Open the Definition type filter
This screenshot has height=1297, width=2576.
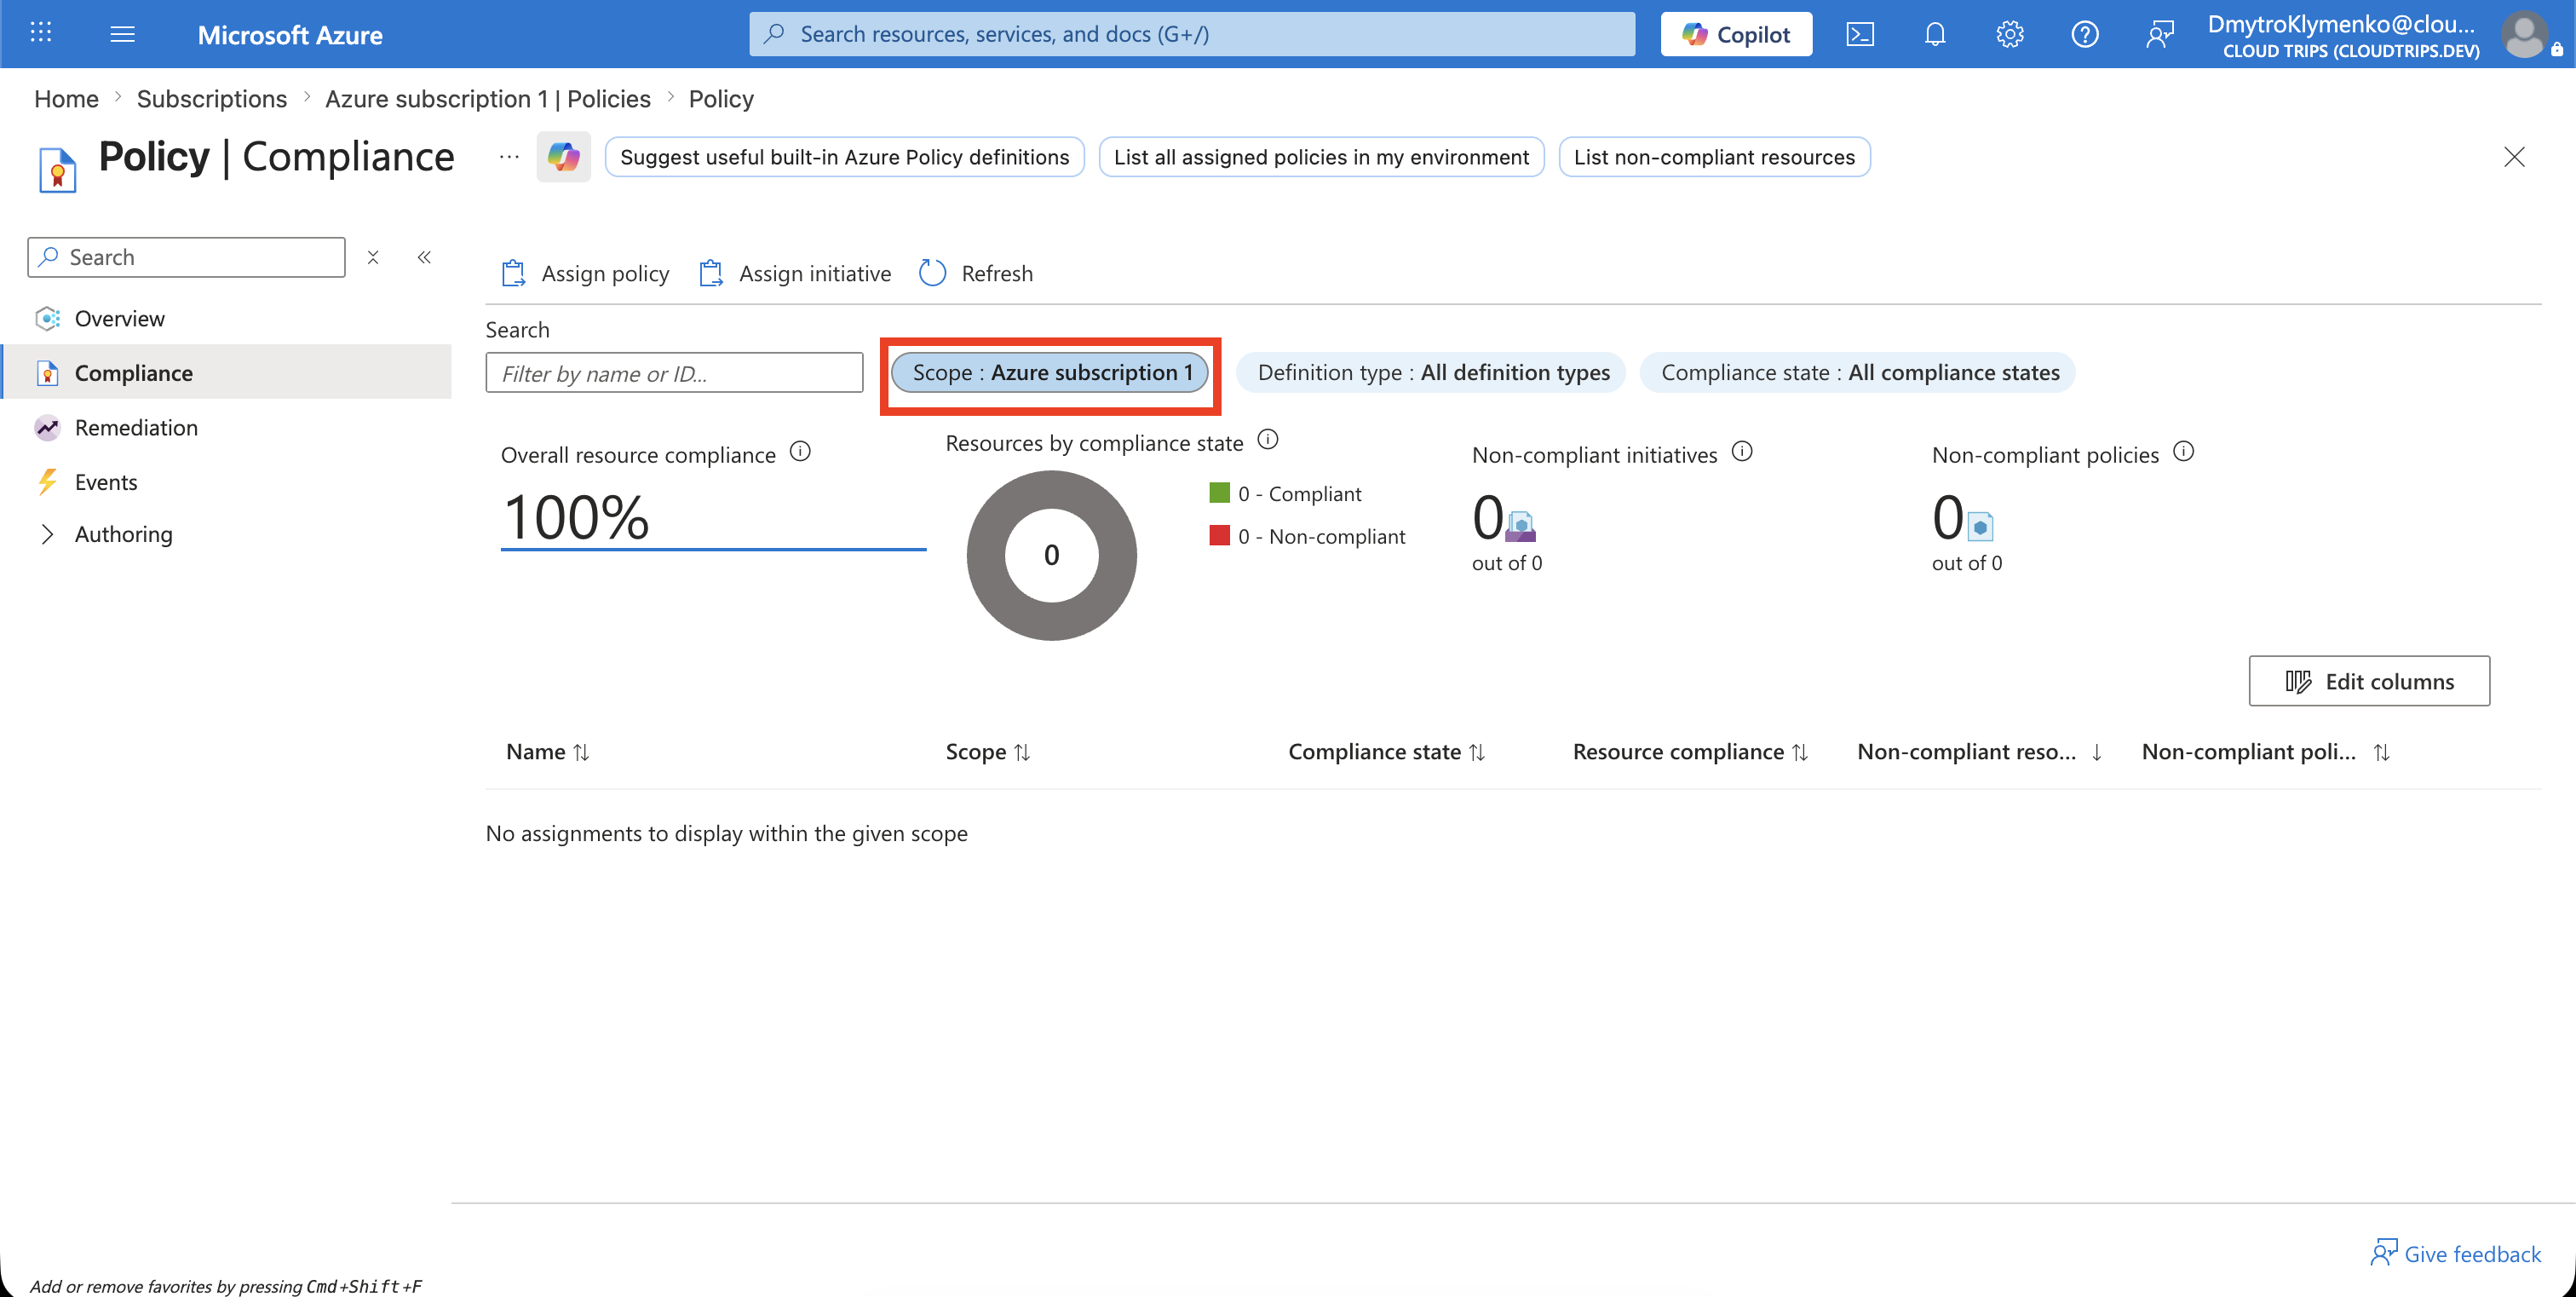(1431, 372)
